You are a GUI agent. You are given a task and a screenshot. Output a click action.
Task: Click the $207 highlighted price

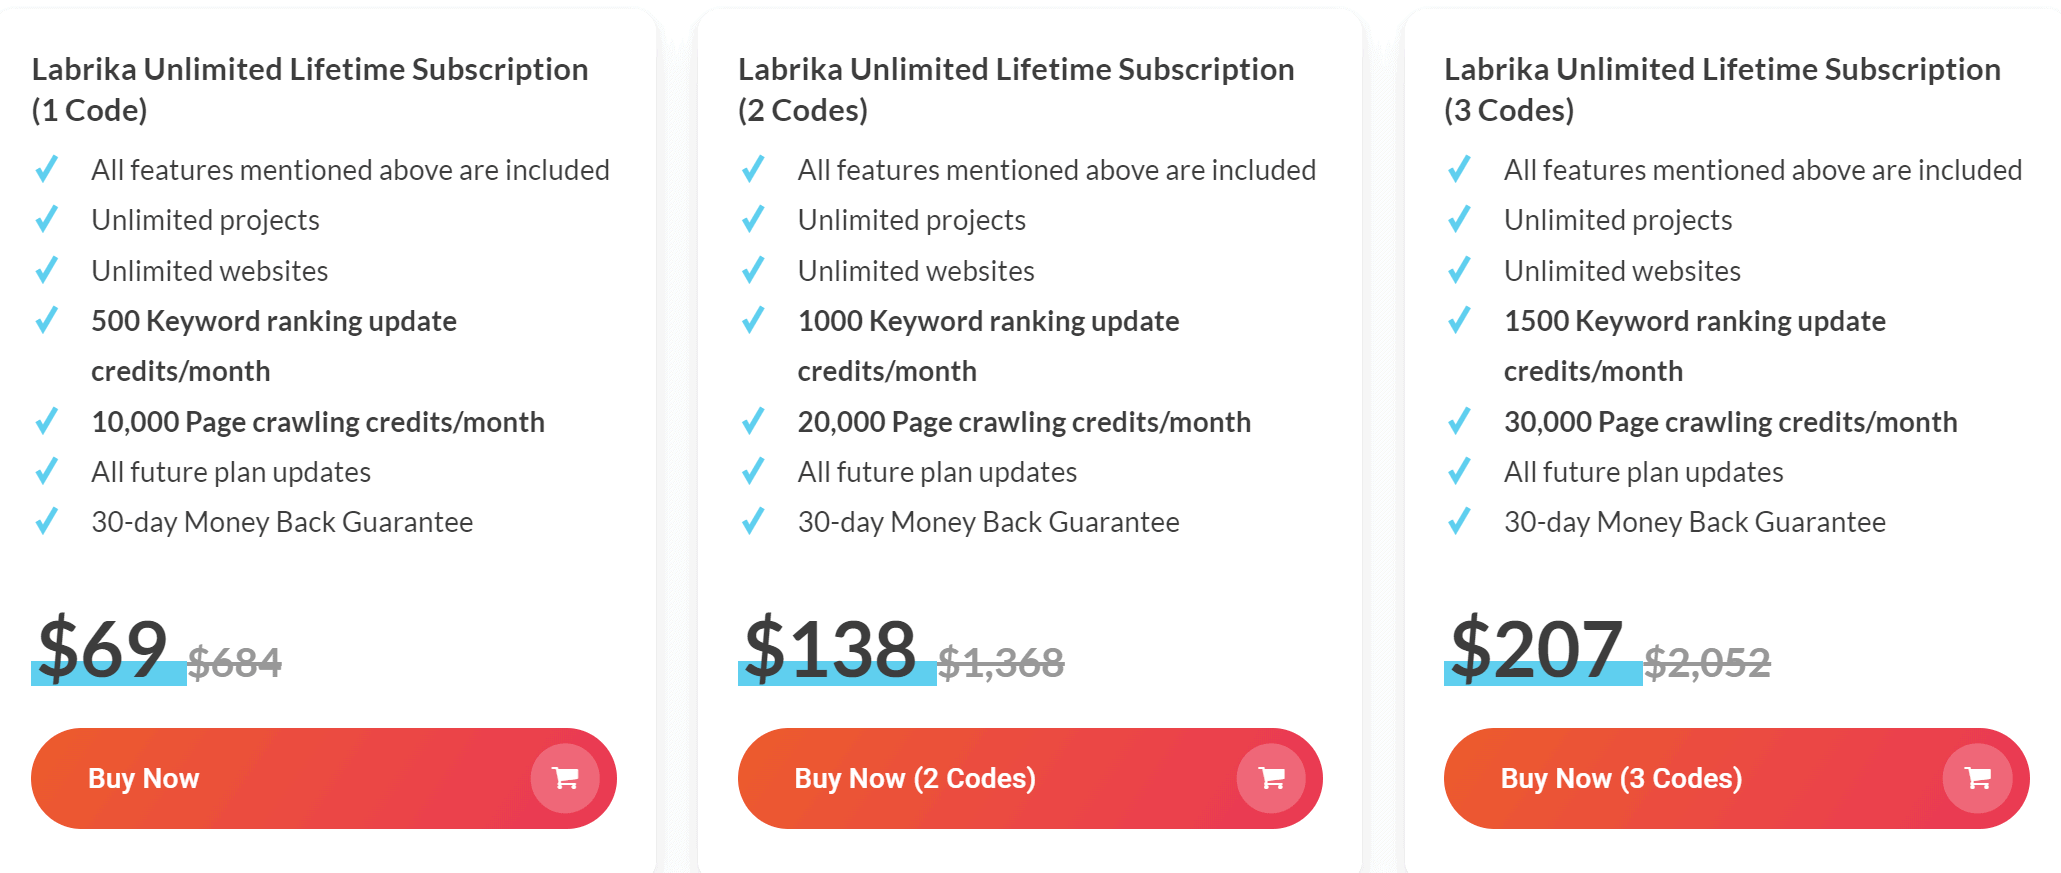[1537, 648]
